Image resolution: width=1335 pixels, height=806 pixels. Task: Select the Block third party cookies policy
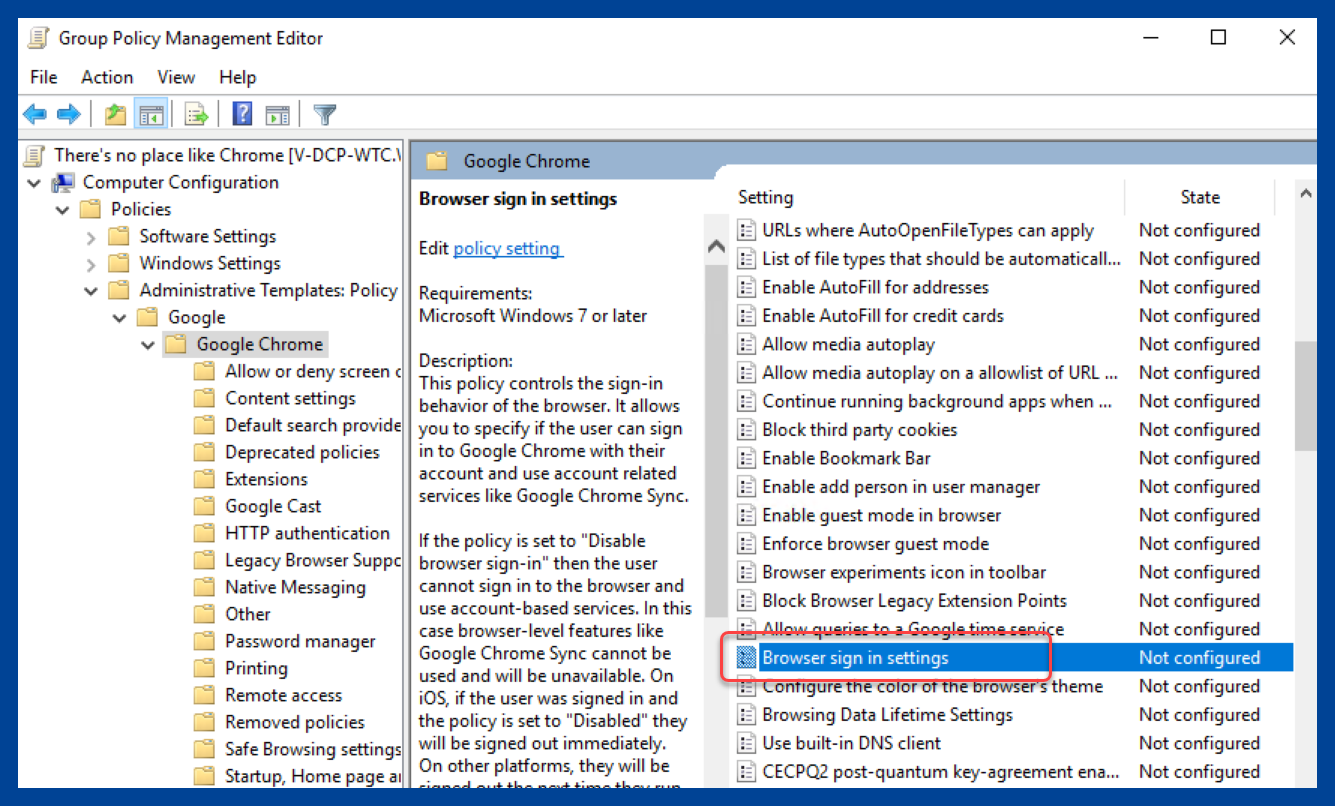(x=858, y=429)
